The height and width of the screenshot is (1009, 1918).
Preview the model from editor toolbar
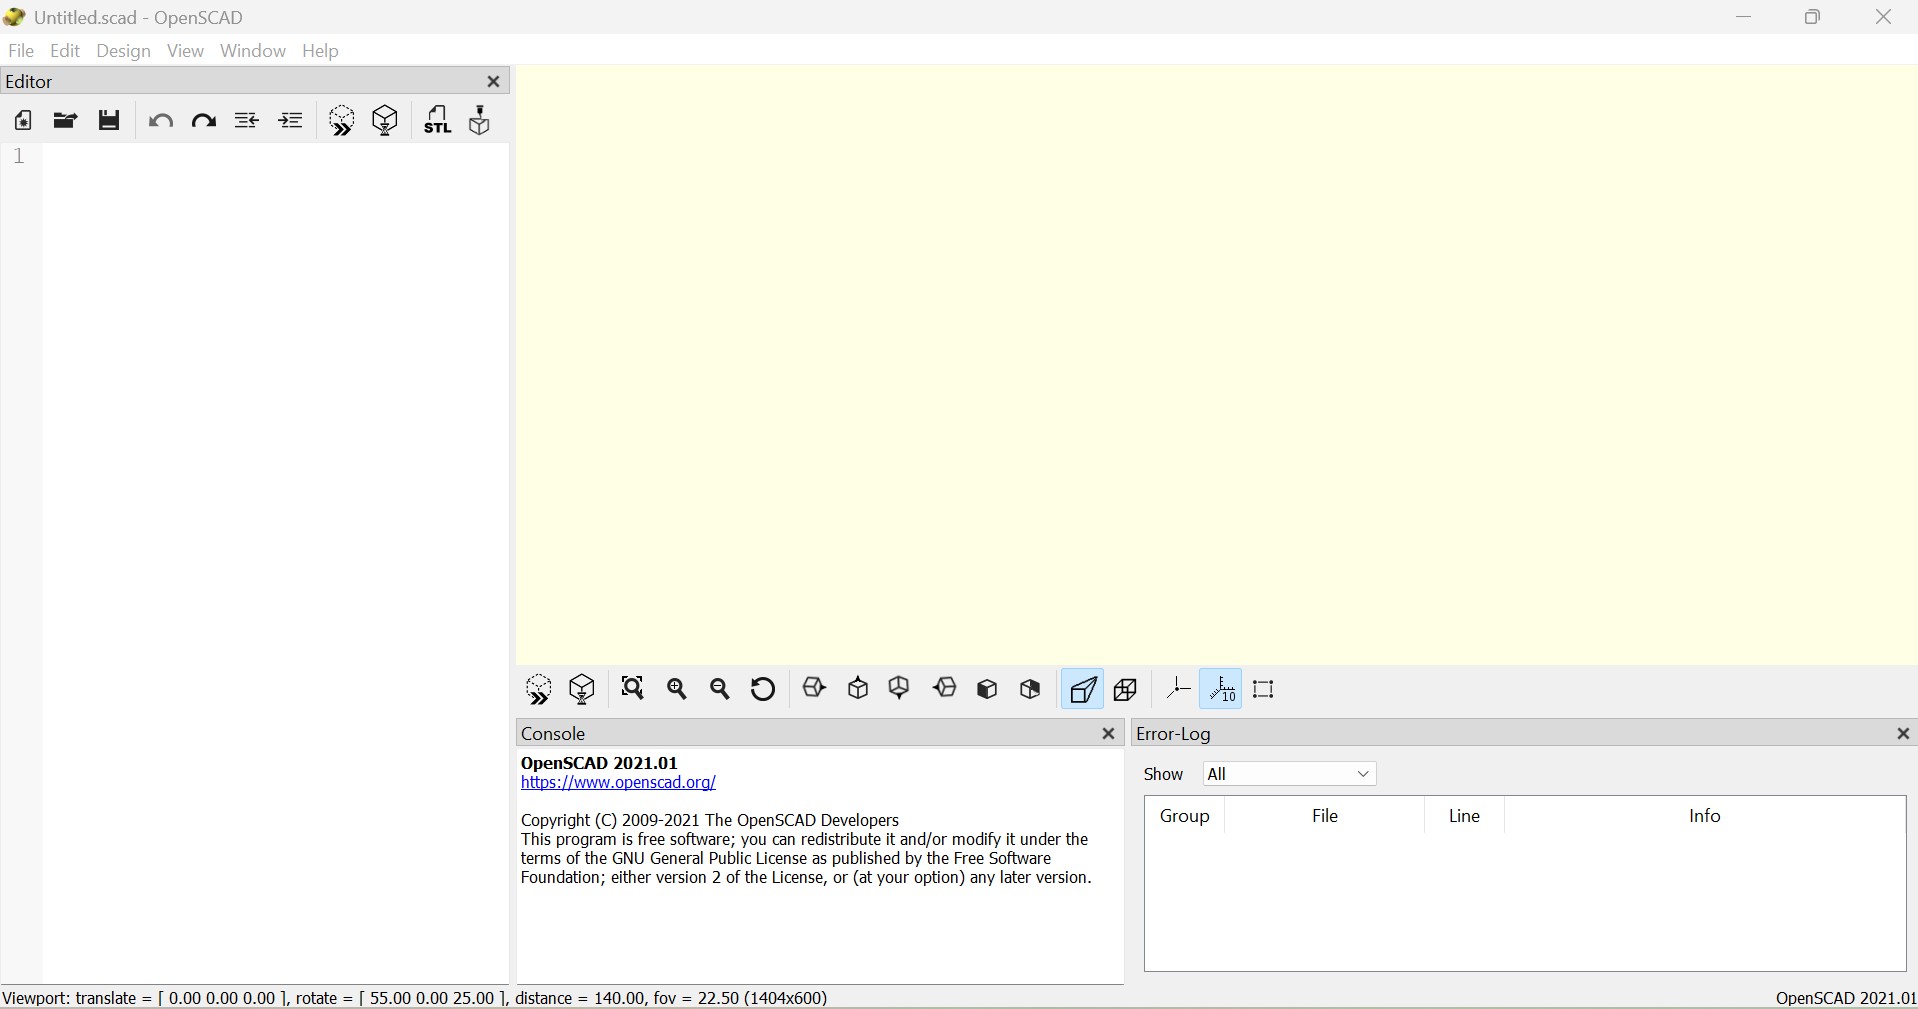342,121
